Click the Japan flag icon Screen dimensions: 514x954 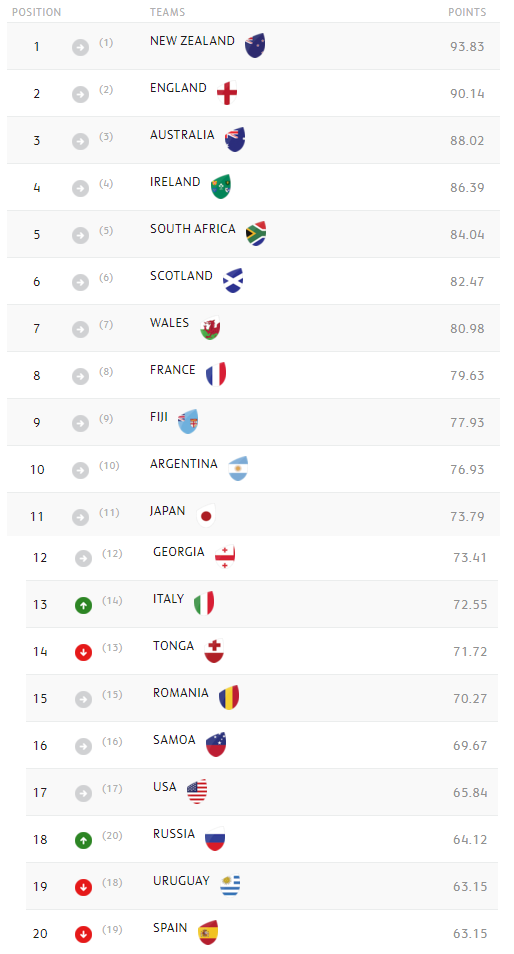[206, 516]
